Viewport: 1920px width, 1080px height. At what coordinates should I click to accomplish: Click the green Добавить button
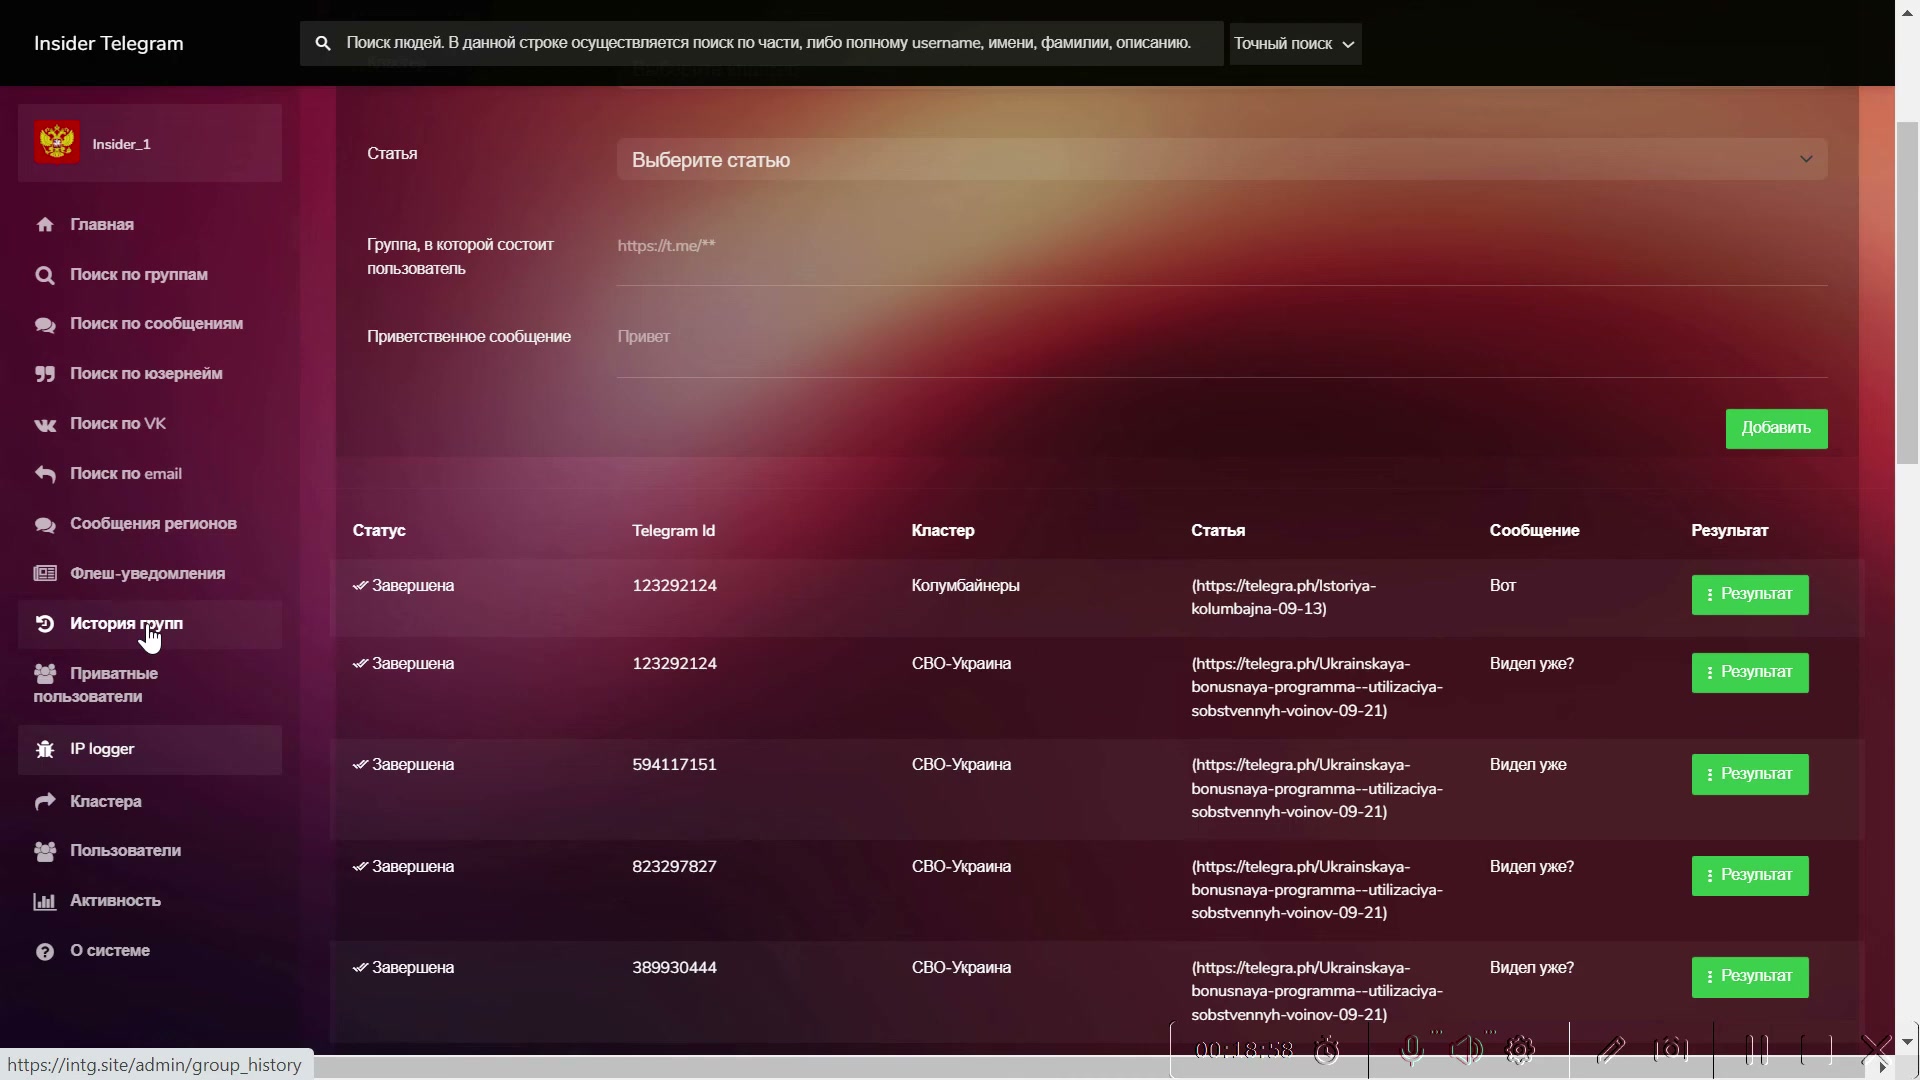(1776, 429)
